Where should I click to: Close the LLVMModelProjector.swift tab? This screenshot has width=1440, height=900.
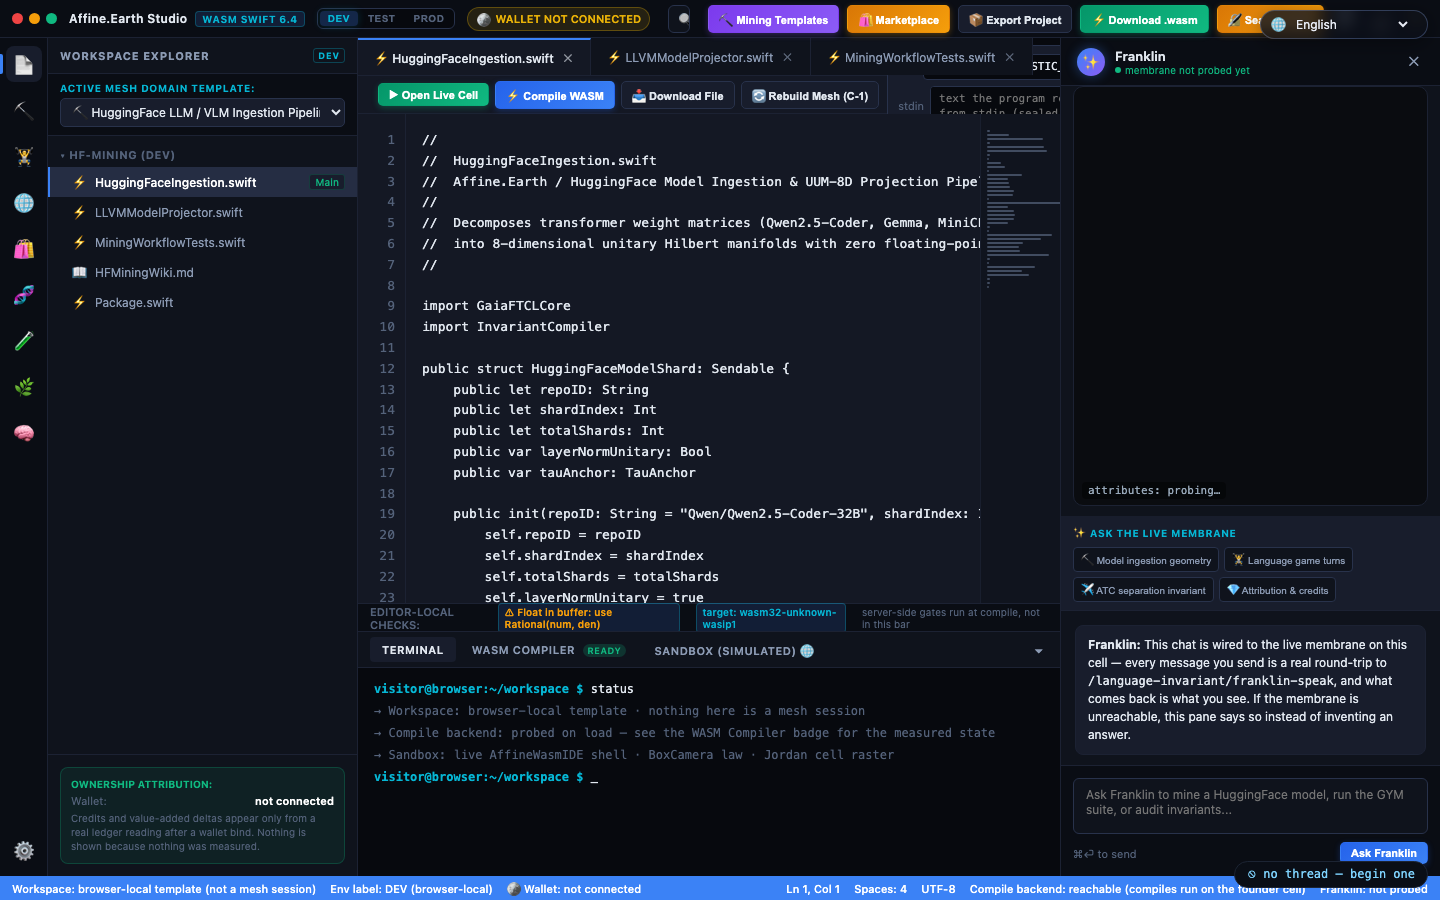(788, 57)
